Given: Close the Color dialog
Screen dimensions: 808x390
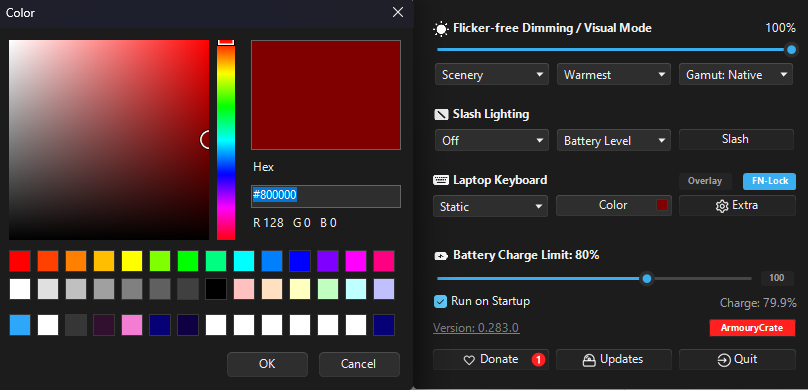Looking at the screenshot, I should 398,12.
